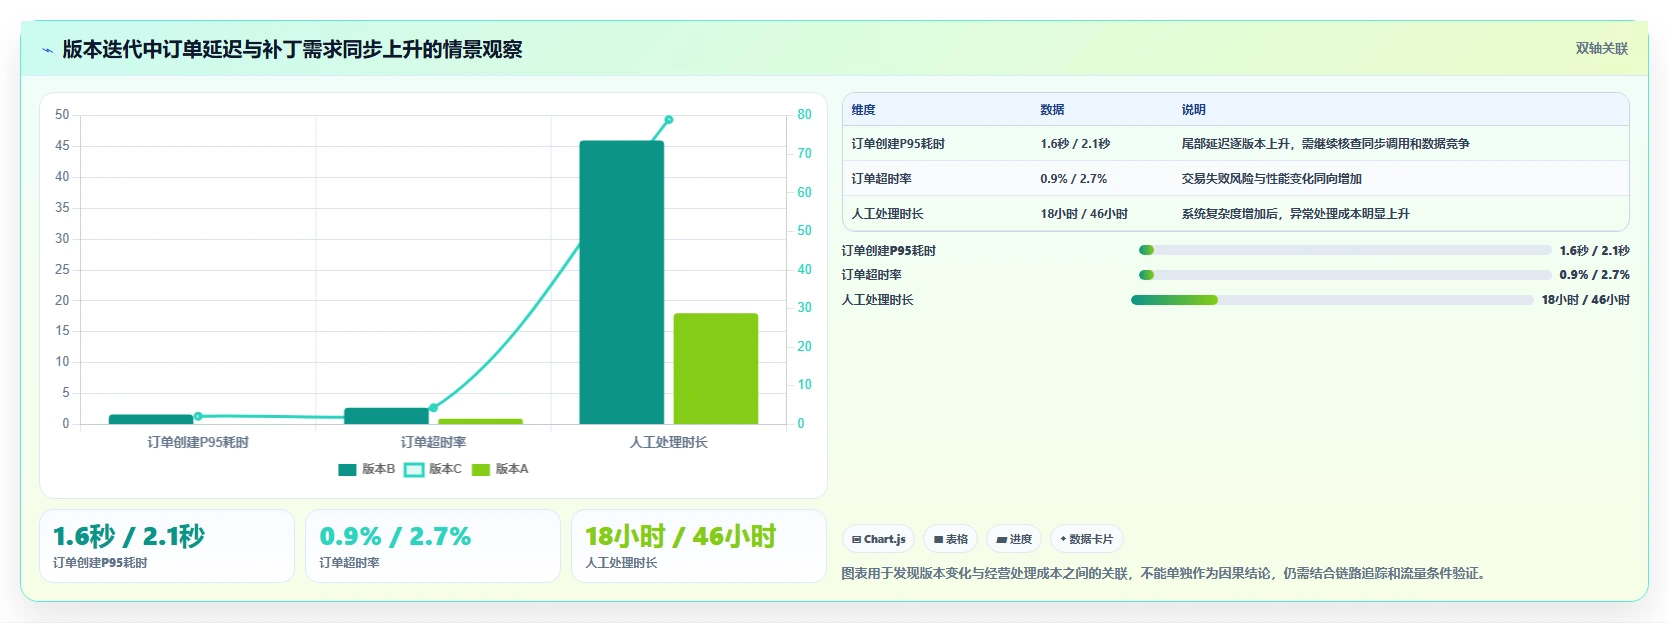The height and width of the screenshot is (623, 1669).
Task: Click the 18小时 / 46小时 value beside progress bar
Action: (1585, 300)
